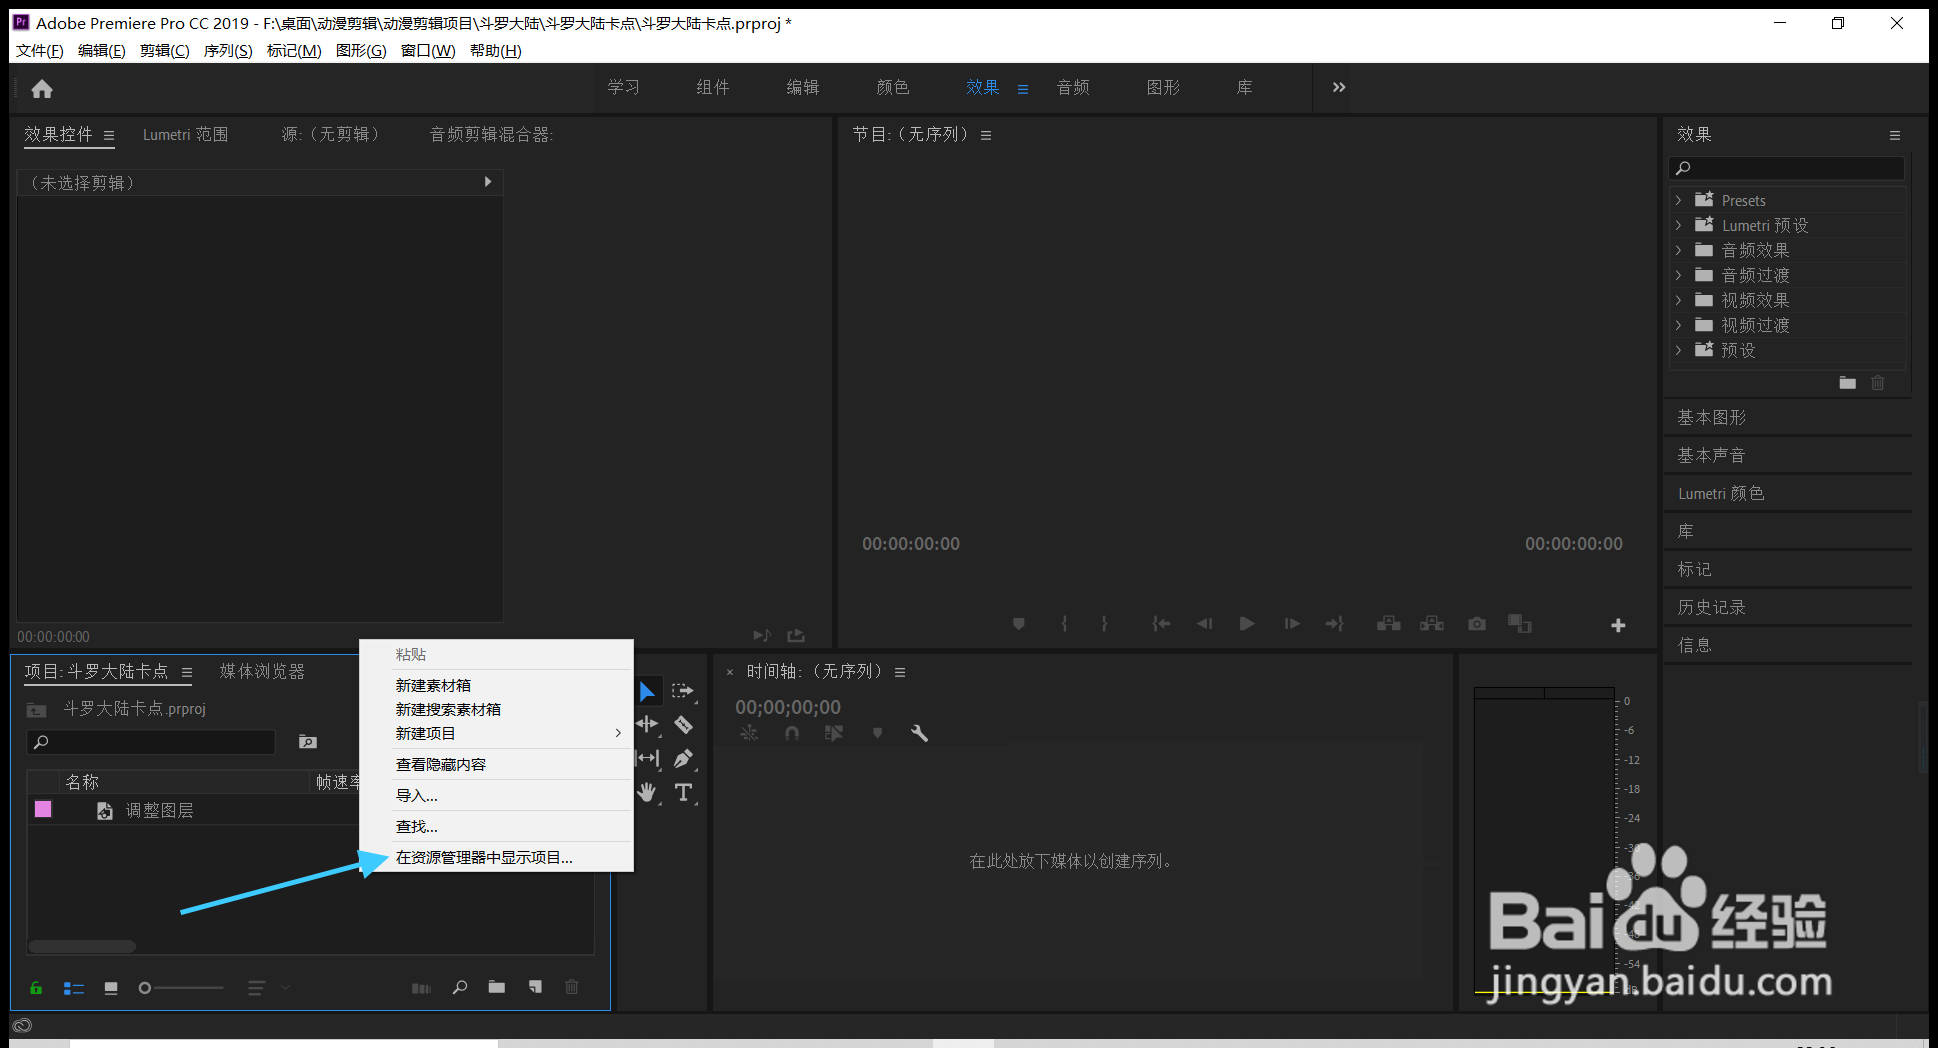
Task: Click Comparison View icon
Action: click(x=1520, y=624)
